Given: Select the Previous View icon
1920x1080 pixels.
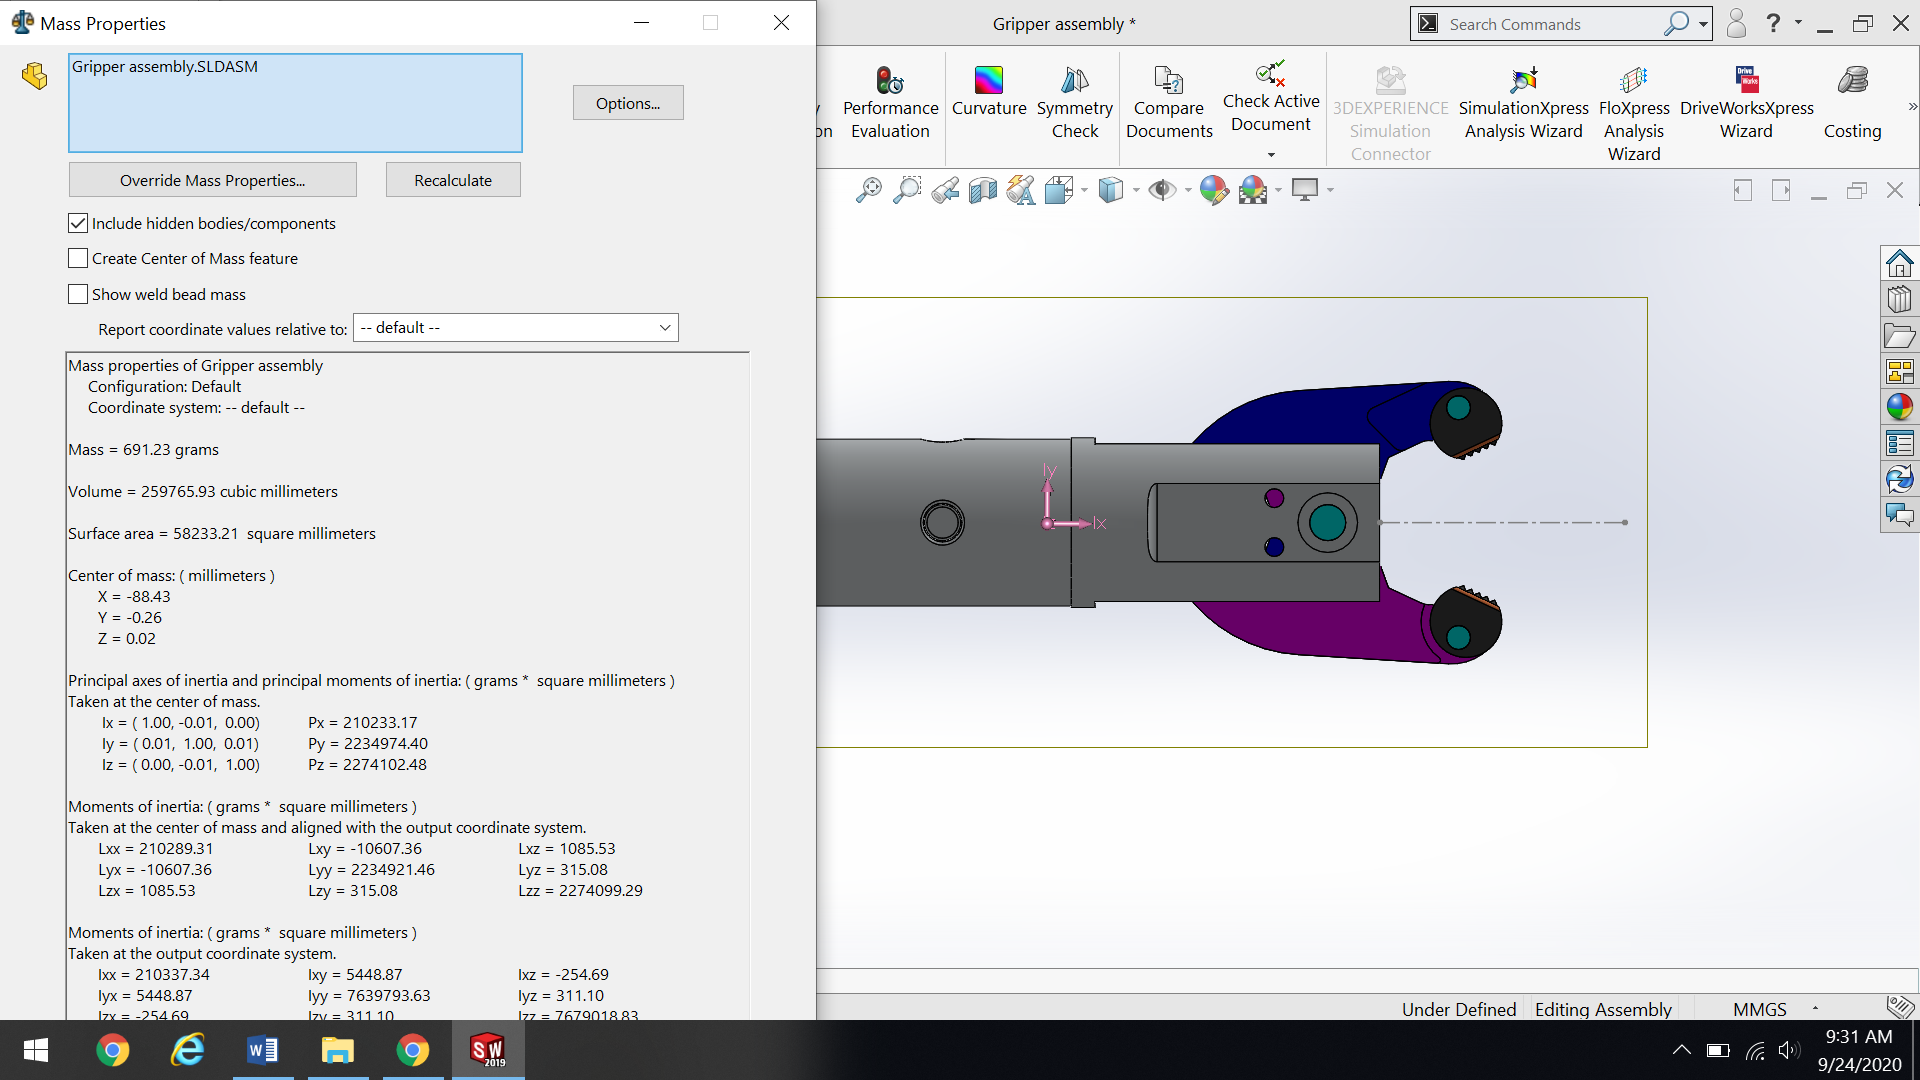Looking at the screenshot, I should point(944,190).
